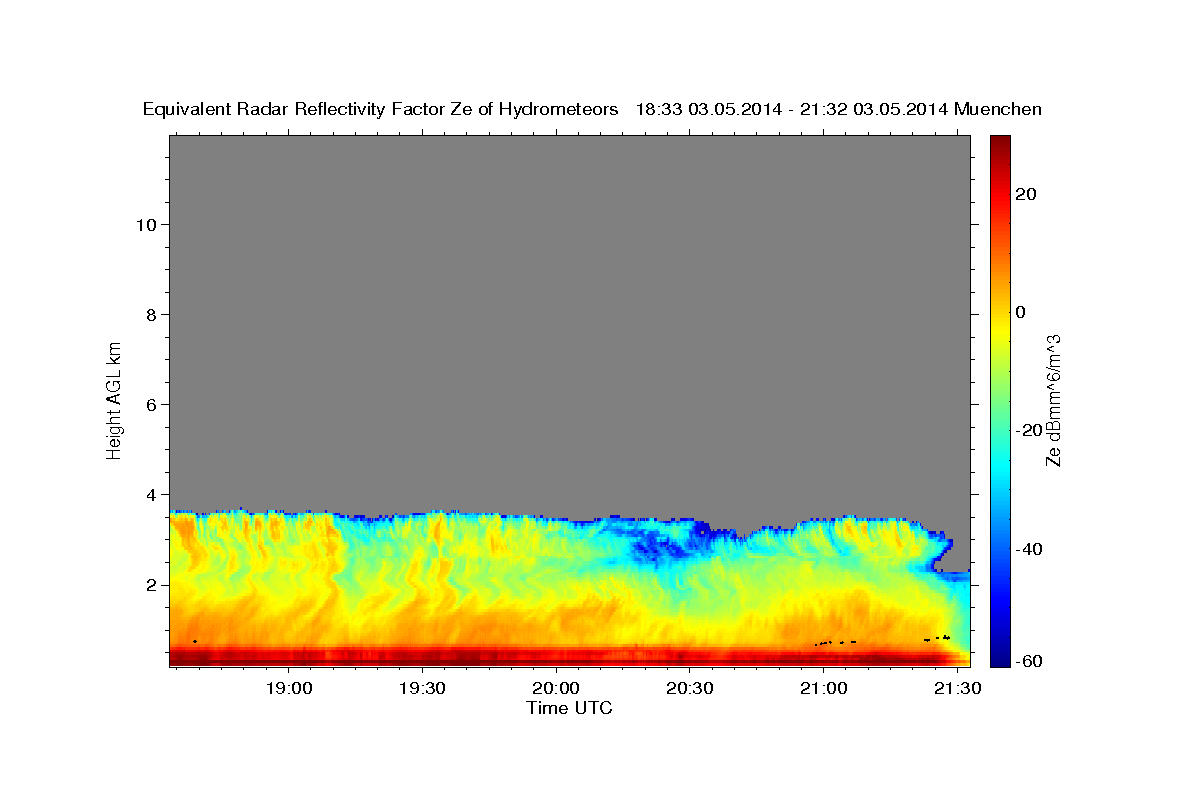Click the colorbar tick value '-60'
Screen dimensions: 1200x800
[x=1028, y=662]
